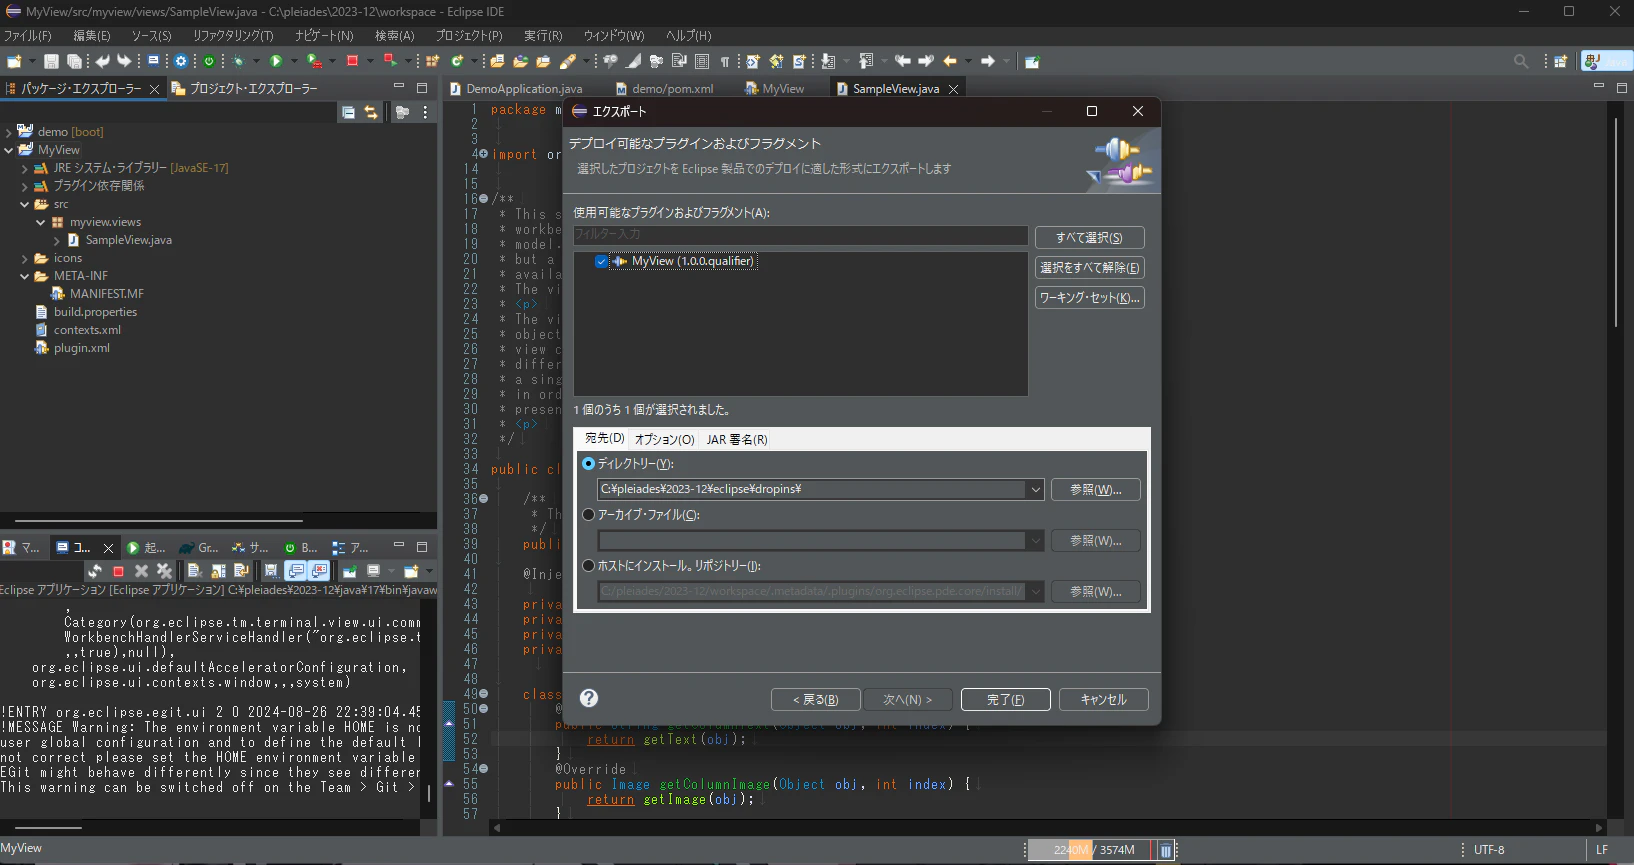Viewport: 1634px width, 865px height.
Task: Switch to the DemoApplication.java editor tab
Action: (515, 89)
